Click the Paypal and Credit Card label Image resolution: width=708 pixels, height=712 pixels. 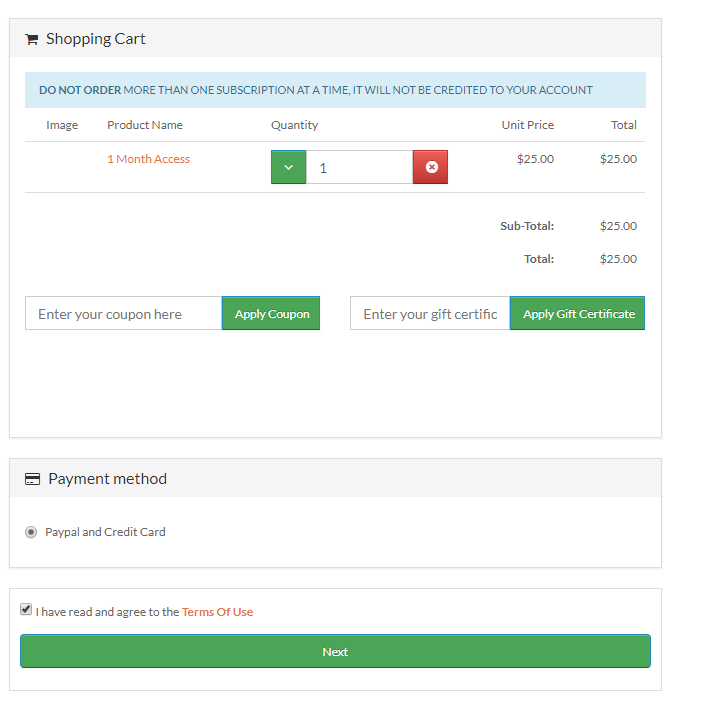[x=105, y=532]
